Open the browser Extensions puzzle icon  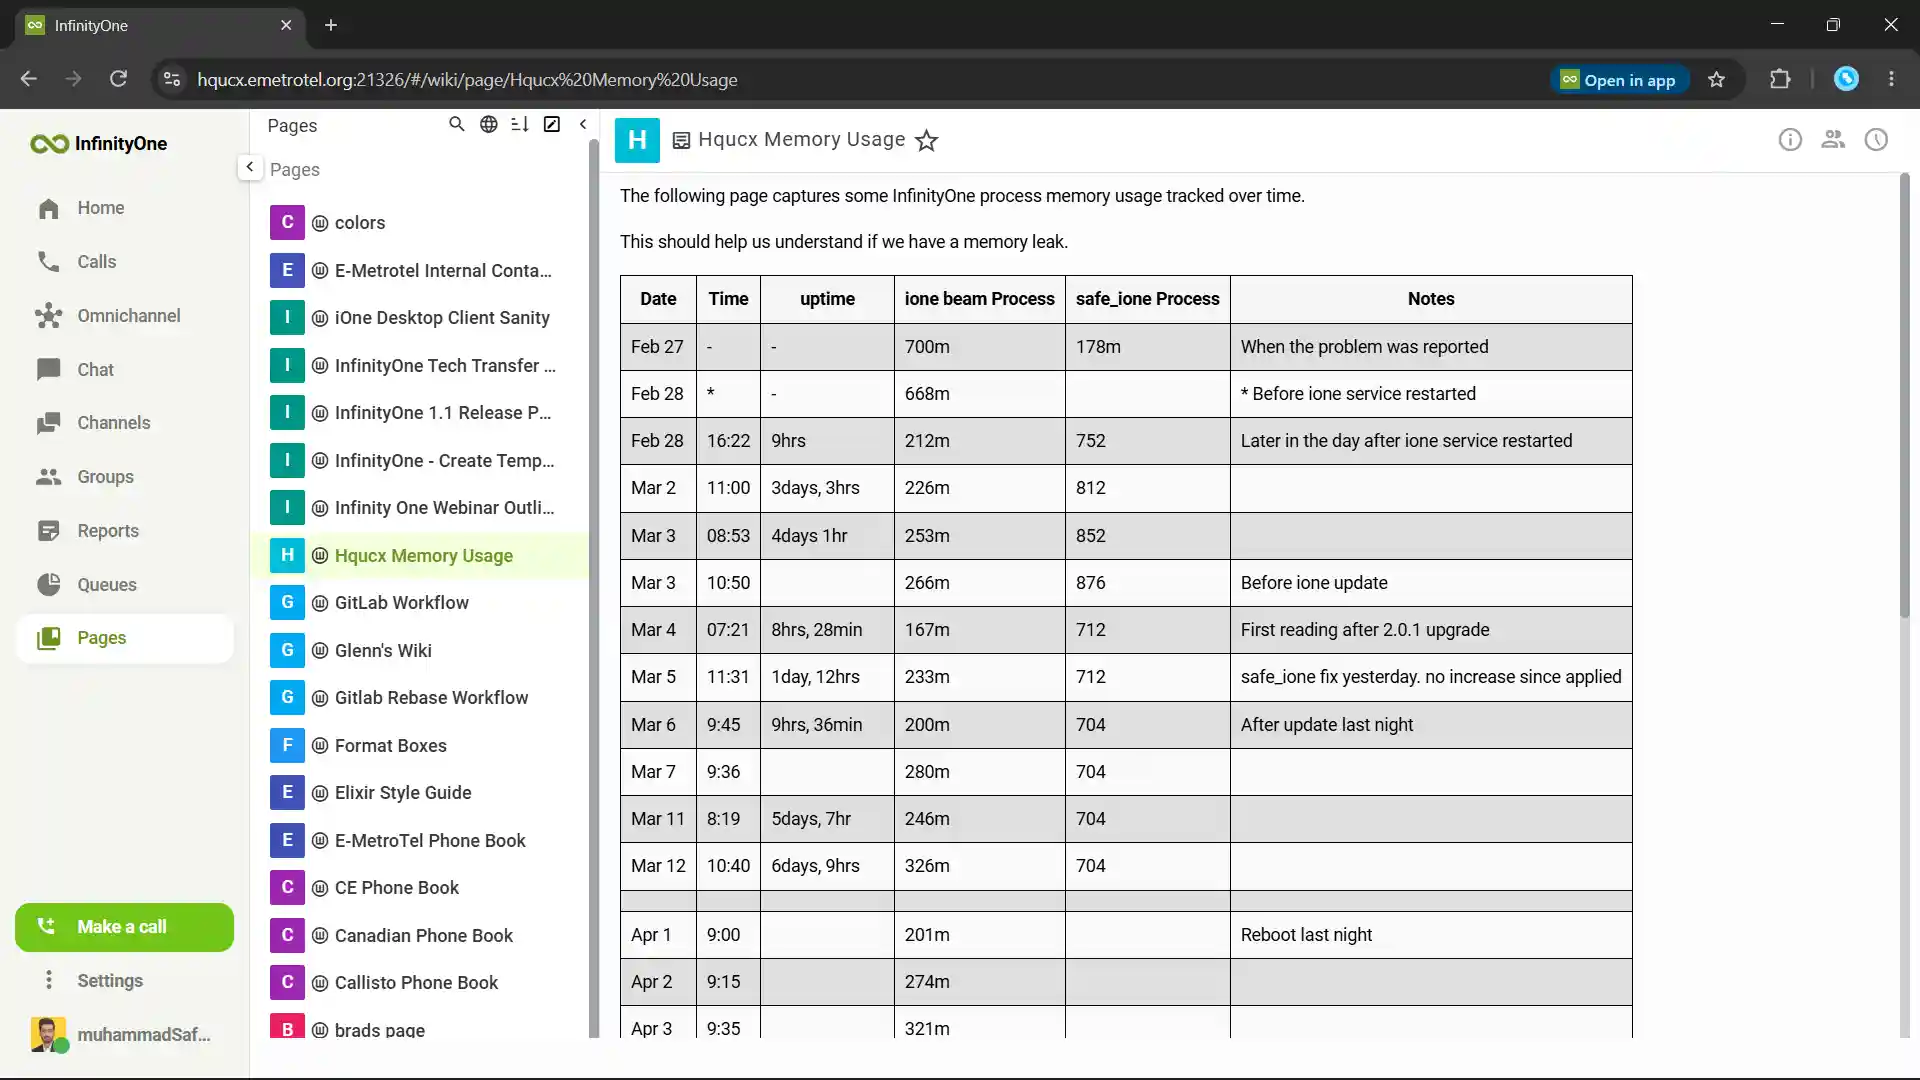(1780, 79)
